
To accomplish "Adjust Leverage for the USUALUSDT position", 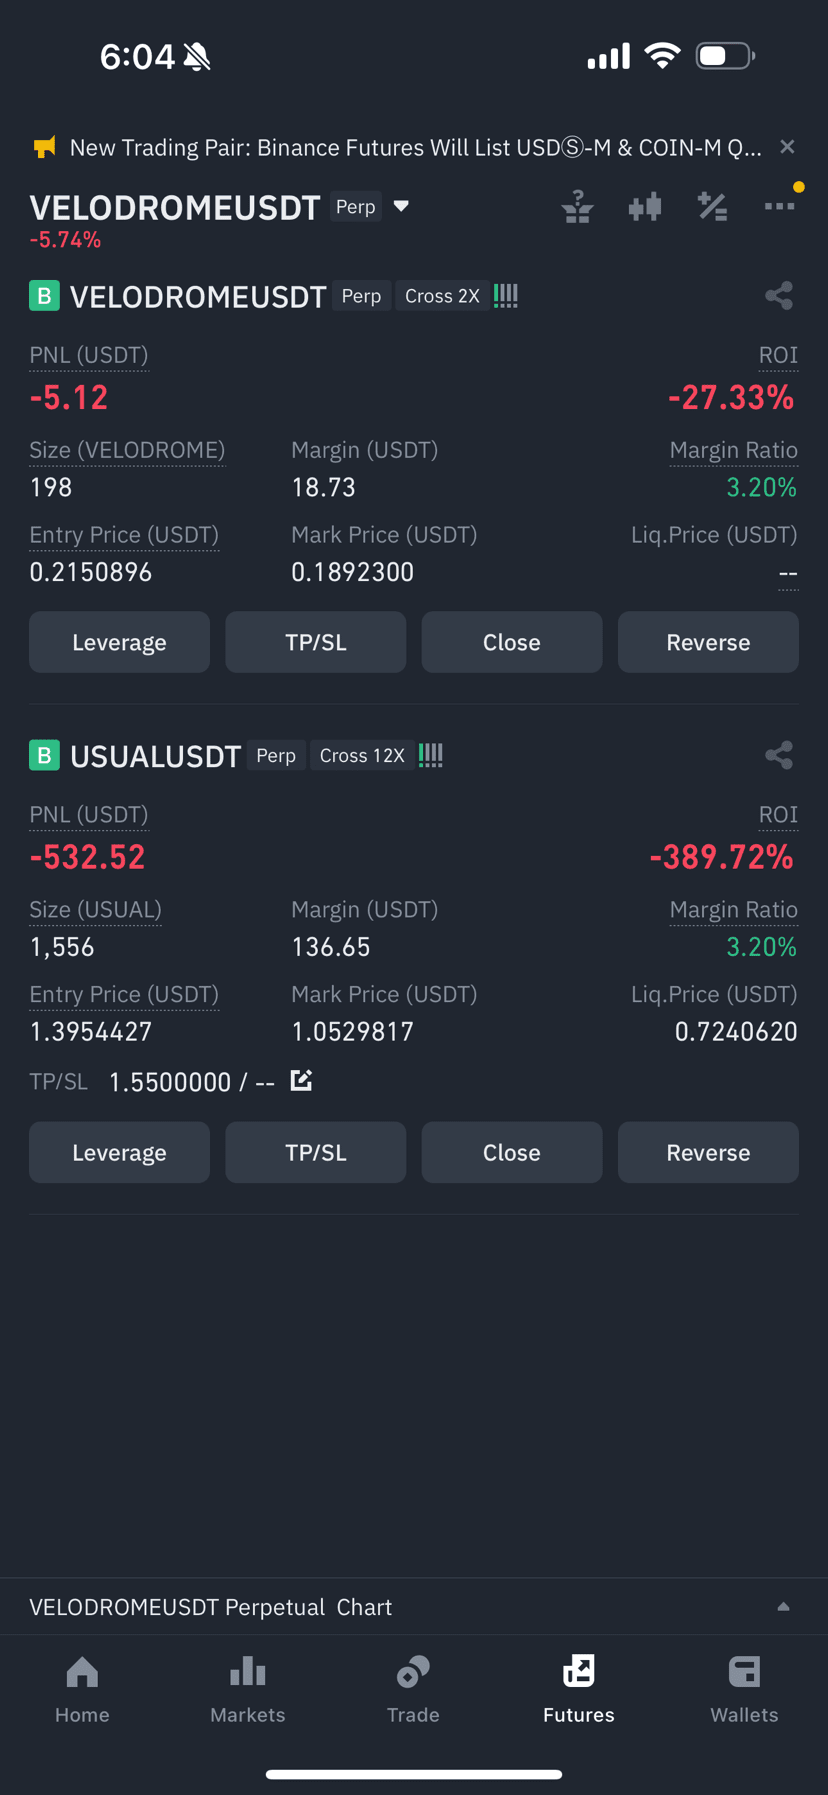I will click(119, 1152).
